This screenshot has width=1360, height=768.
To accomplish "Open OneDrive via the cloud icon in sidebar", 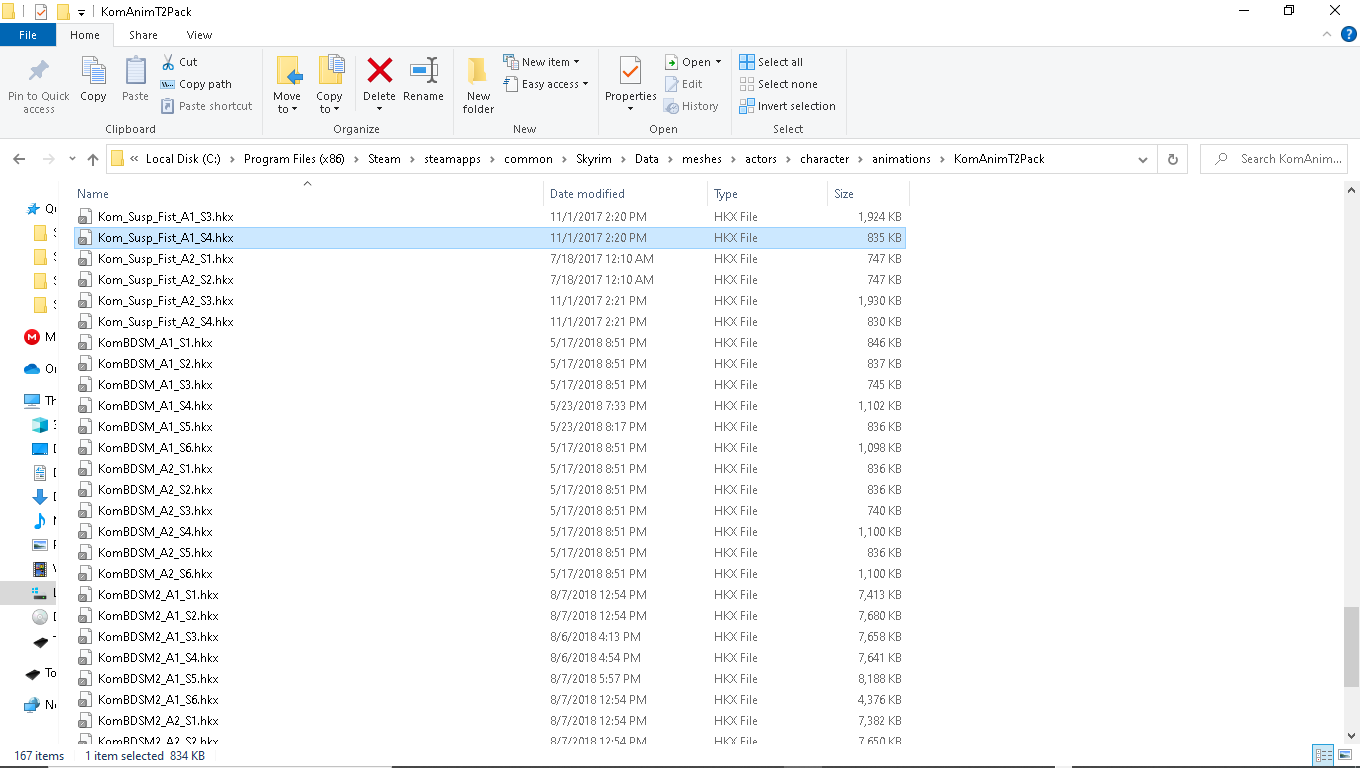I will pyautogui.click(x=32, y=369).
